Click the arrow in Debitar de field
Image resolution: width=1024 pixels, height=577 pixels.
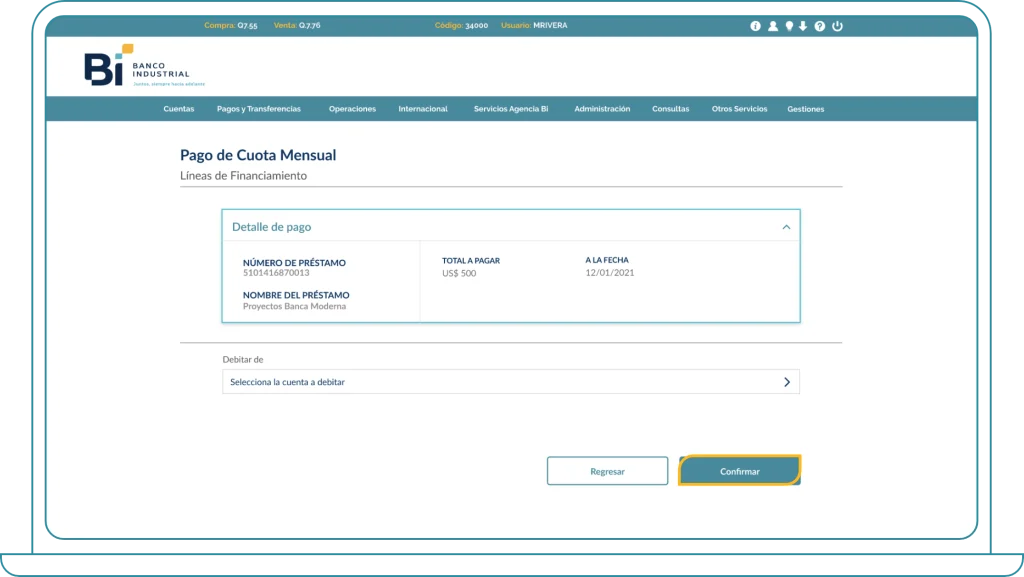pyautogui.click(x=787, y=382)
